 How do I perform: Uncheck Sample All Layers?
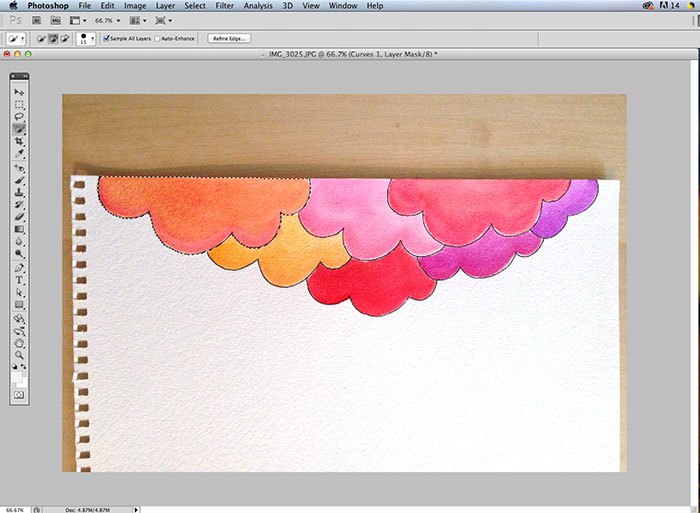click(x=106, y=39)
